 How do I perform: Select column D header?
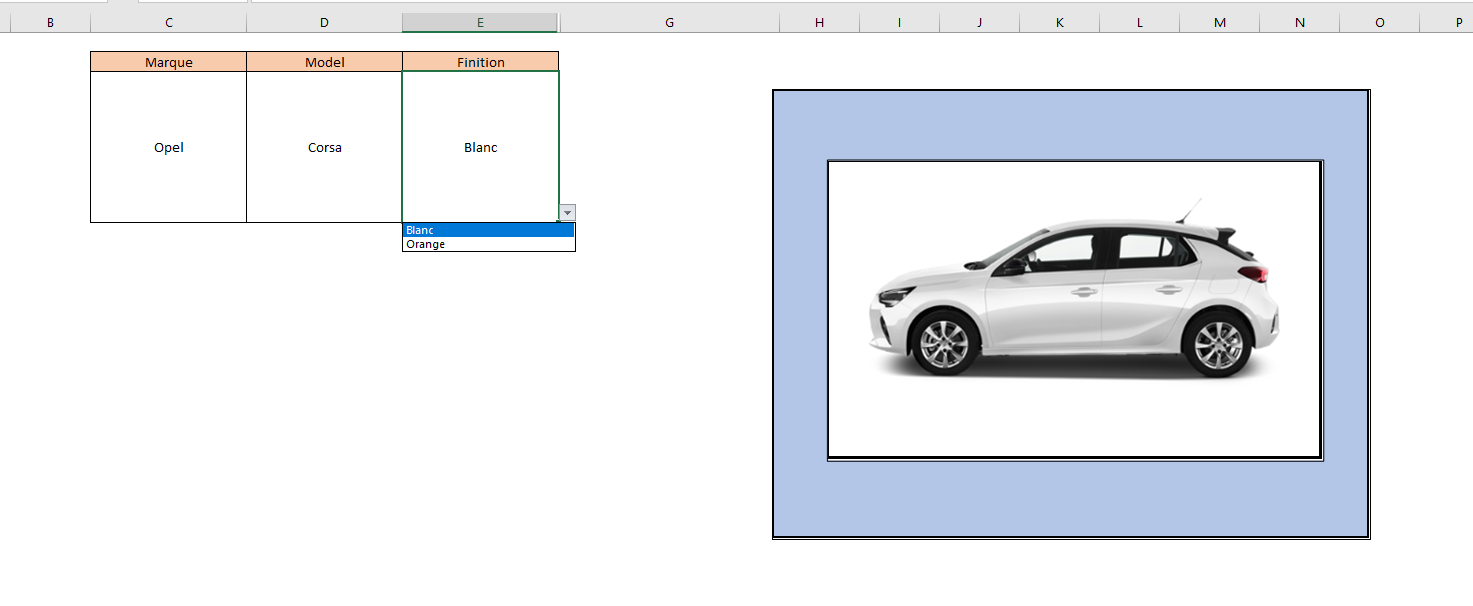325,22
